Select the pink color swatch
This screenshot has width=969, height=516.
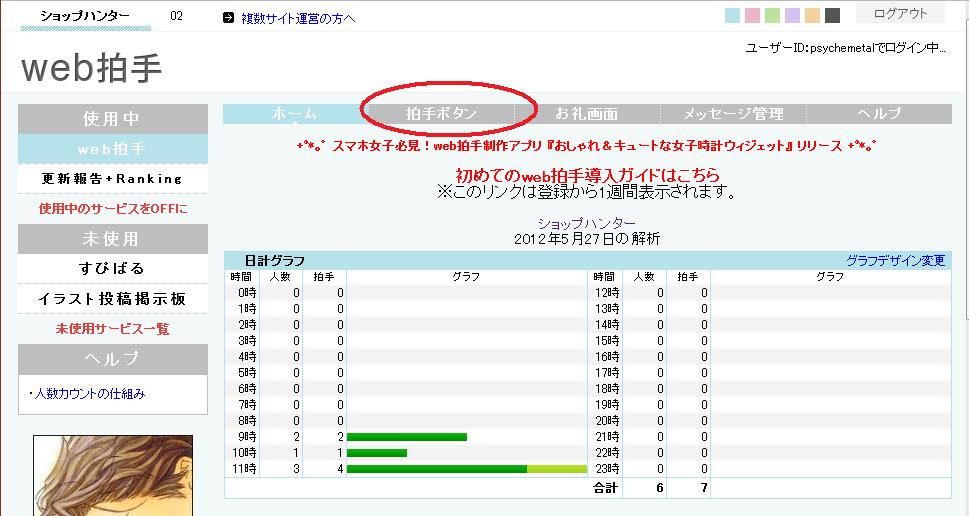click(x=752, y=15)
